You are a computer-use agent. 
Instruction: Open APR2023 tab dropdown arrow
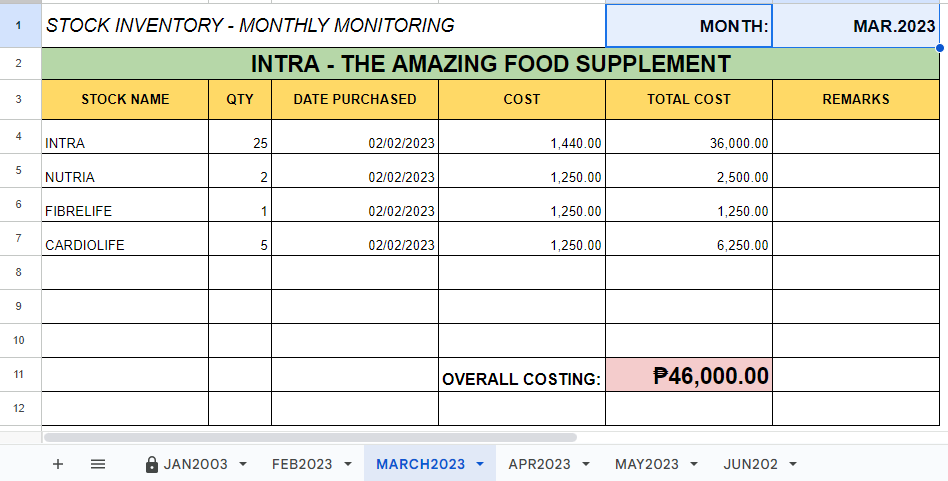click(585, 464)
